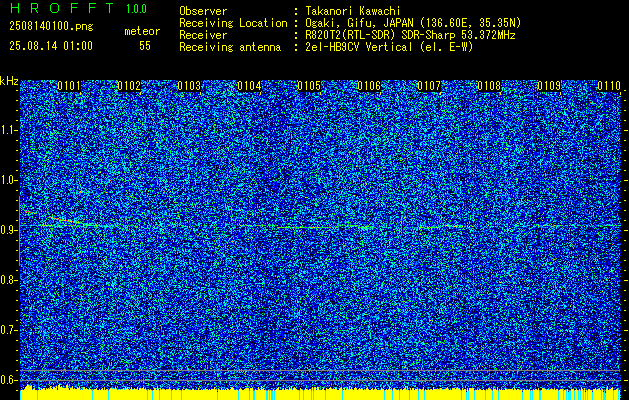629x400 pixels.
Task: Click the meteor count value 55
Action: pyautogui.click(x=145, y=46)
